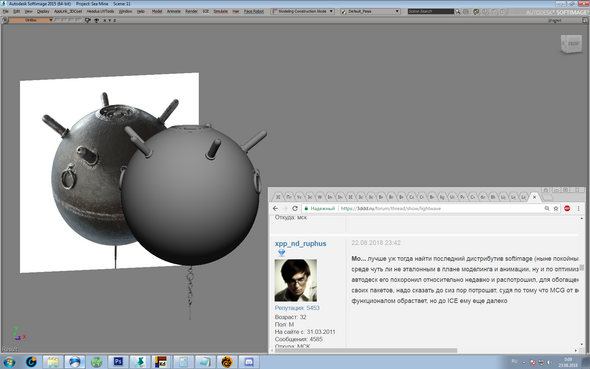Toggle viewport X axis button
Image resolution: width=590 pixels, height=369 pixels.
point(105,21)
